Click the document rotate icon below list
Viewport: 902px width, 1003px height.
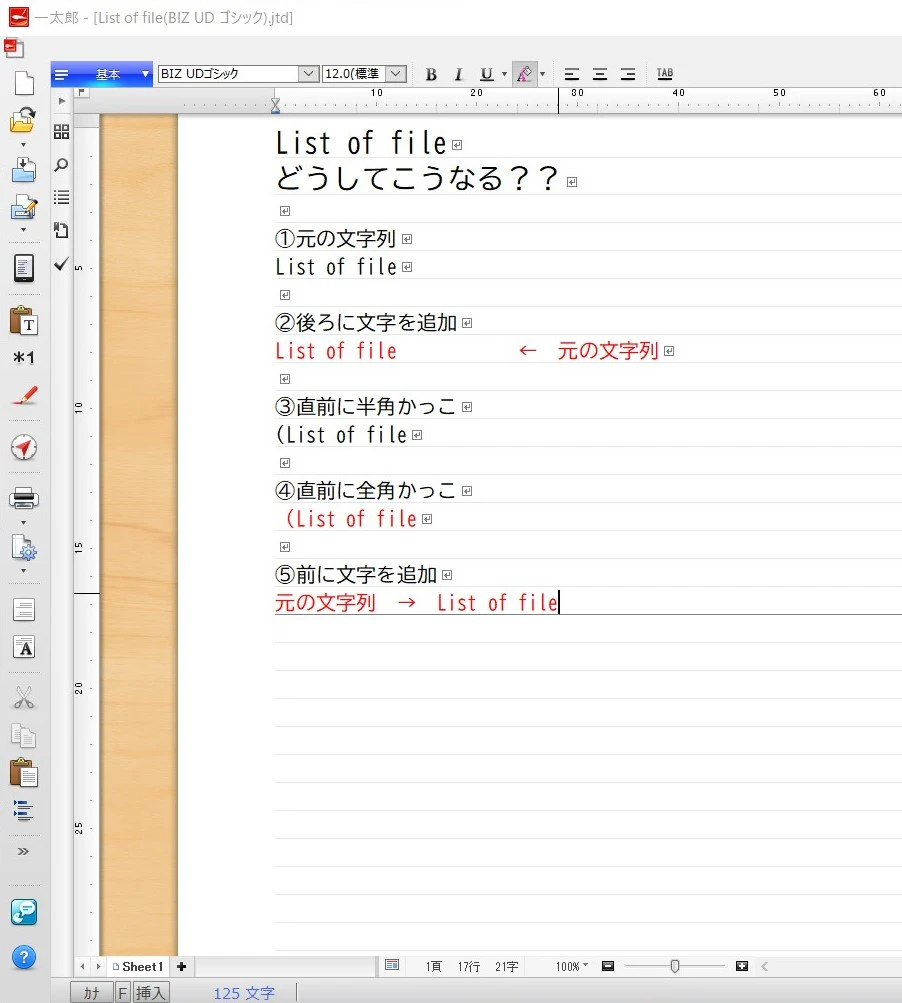coord(61,230)
